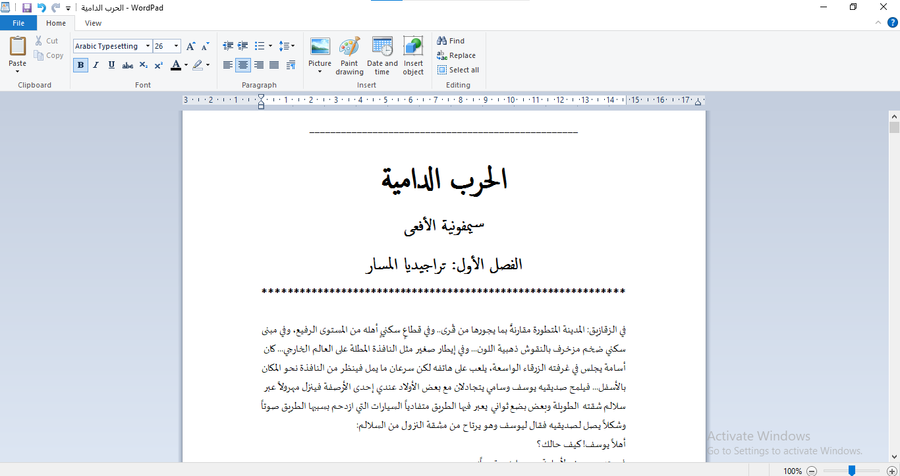The height and width of the screenshot is (476, 900).
Task: Toggle Bold formatting
Action: (80, 65)
